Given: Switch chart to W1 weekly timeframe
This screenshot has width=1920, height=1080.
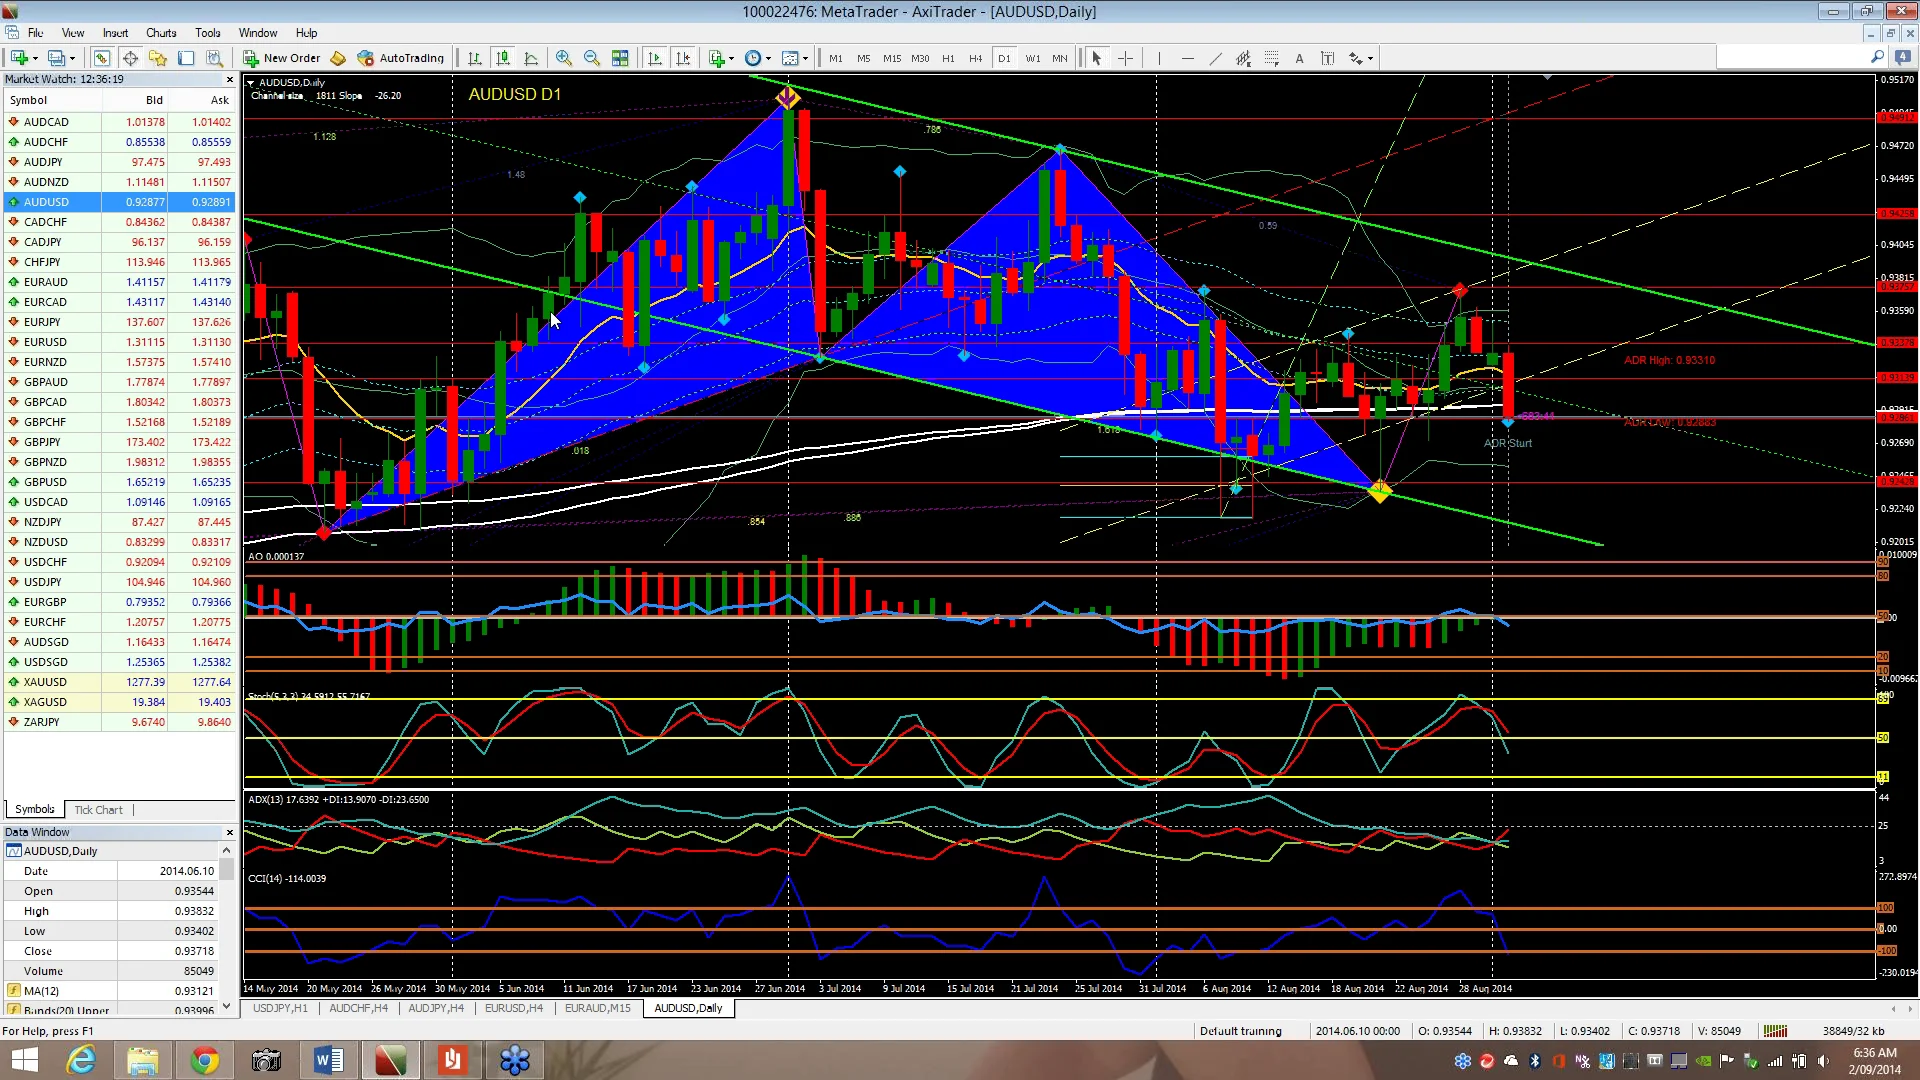Looking at the screenshot, I should (x=1032, y=58).
